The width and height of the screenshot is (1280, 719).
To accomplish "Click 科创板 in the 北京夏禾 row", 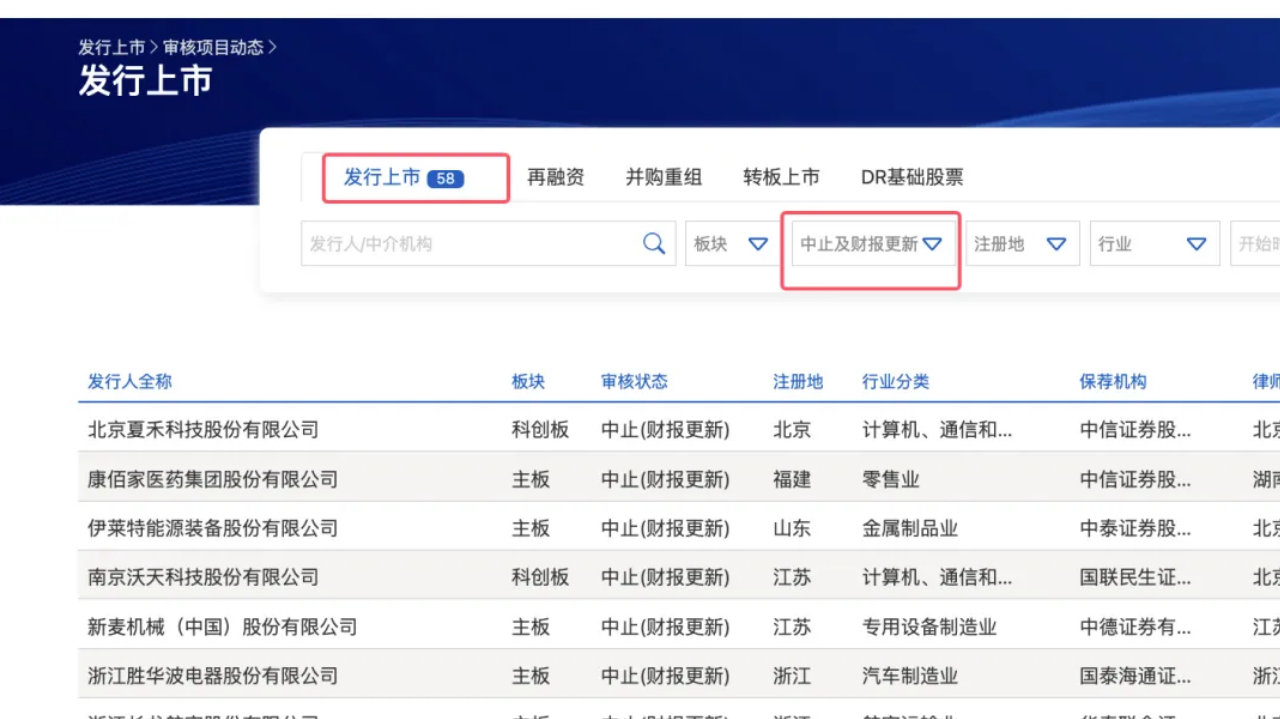I will tap(540, 430).
